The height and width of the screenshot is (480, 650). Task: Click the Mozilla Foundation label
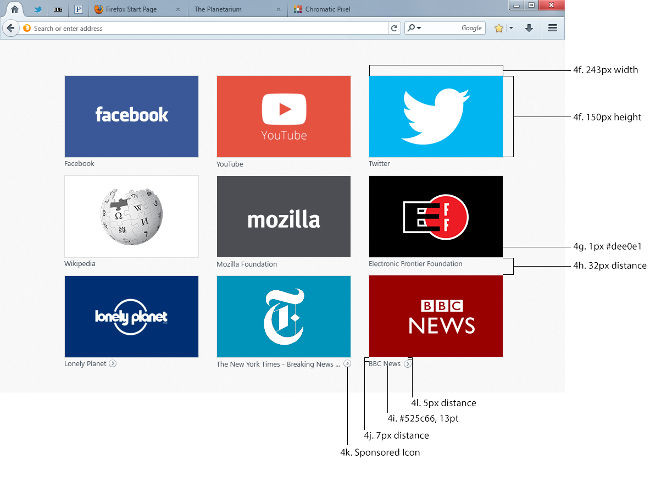(247, 264)
